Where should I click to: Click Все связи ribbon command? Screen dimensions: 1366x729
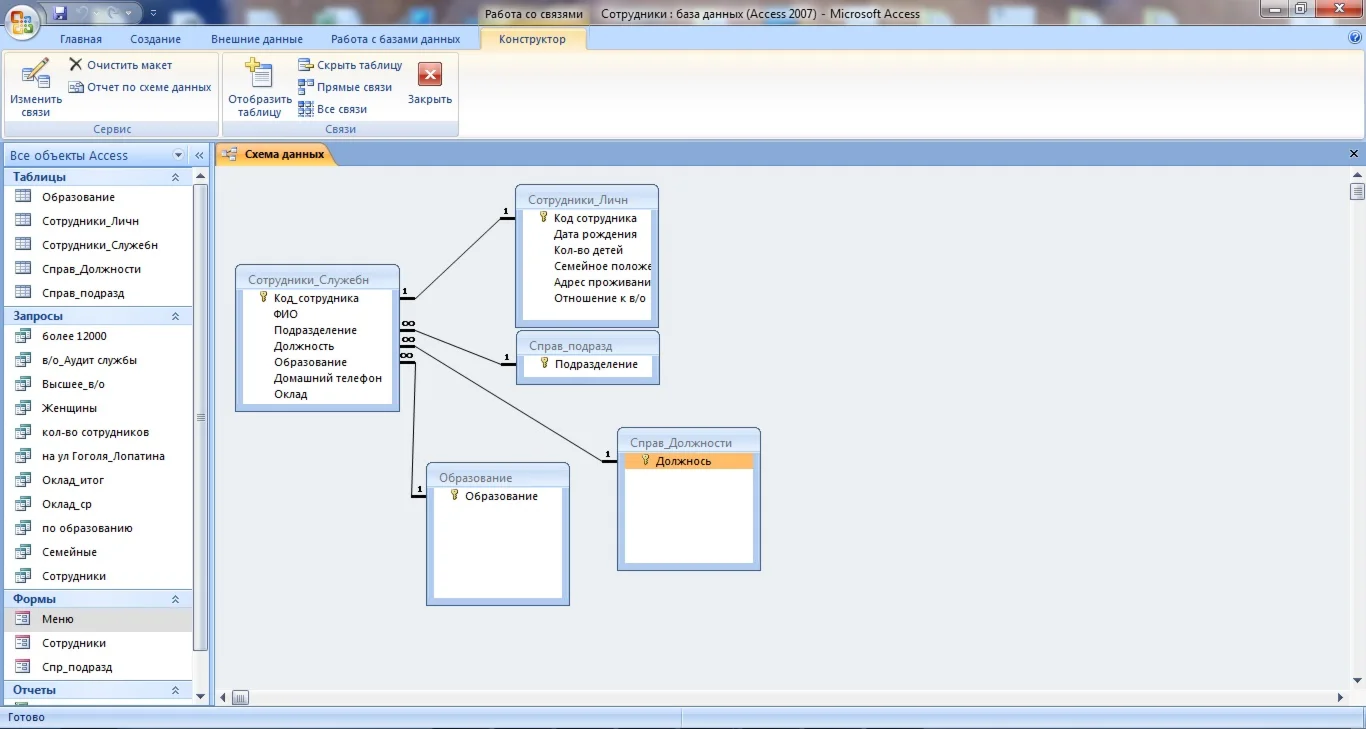click(x=332, y=109)
